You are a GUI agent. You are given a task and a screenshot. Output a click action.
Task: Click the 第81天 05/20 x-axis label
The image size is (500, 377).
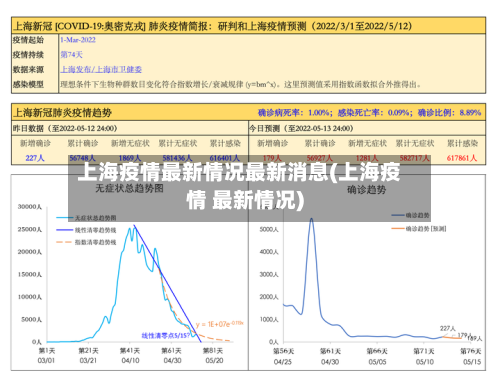tap(214, 356)
